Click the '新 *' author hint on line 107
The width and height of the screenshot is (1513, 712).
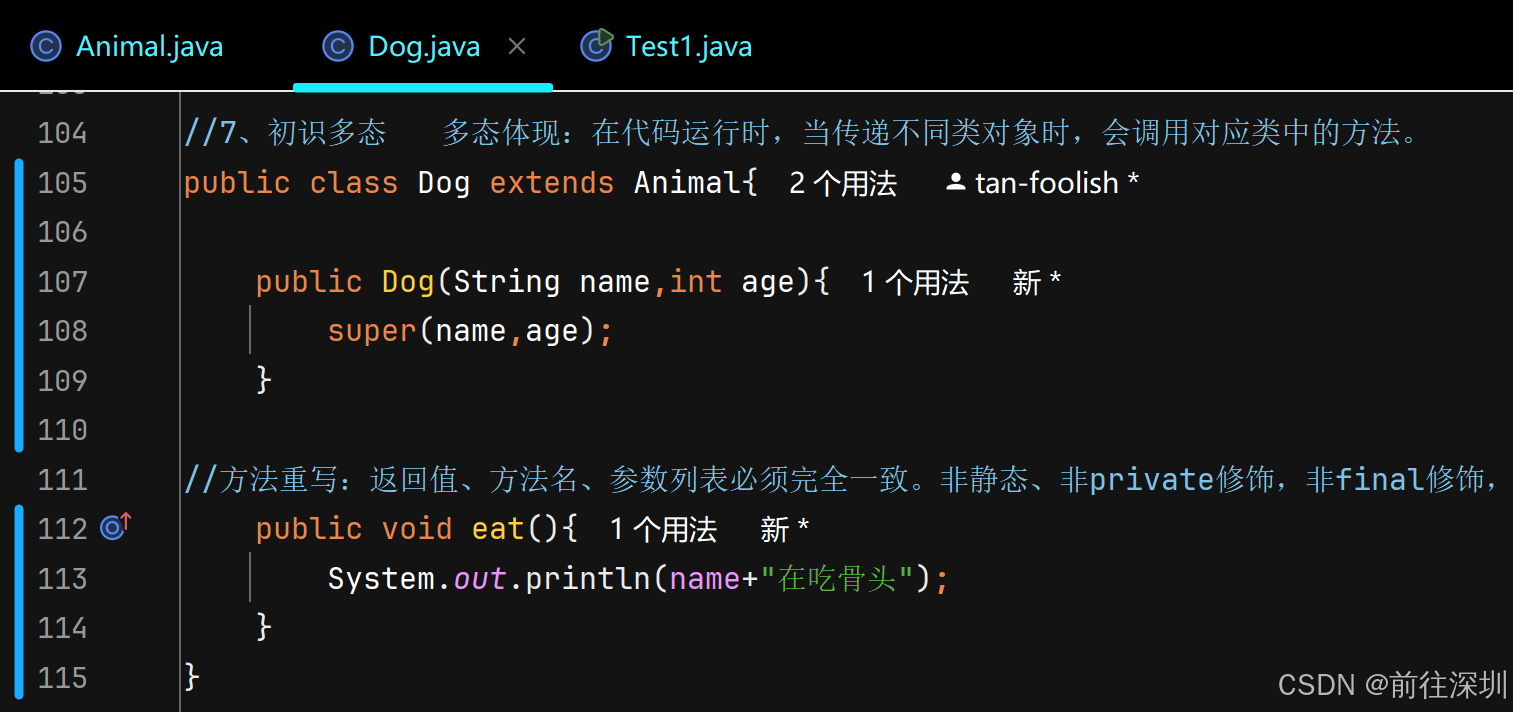[1036, 282]
